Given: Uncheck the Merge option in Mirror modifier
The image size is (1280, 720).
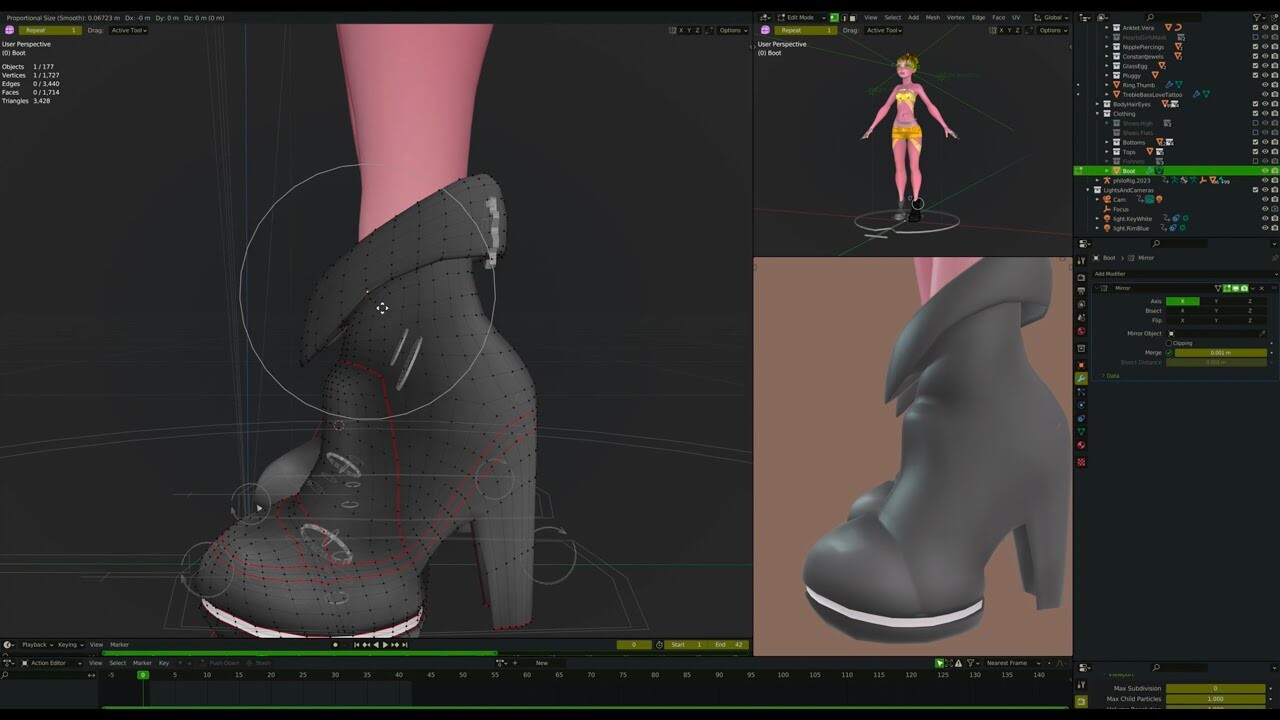Looking at the screenshot, I should coord(1169,352).
